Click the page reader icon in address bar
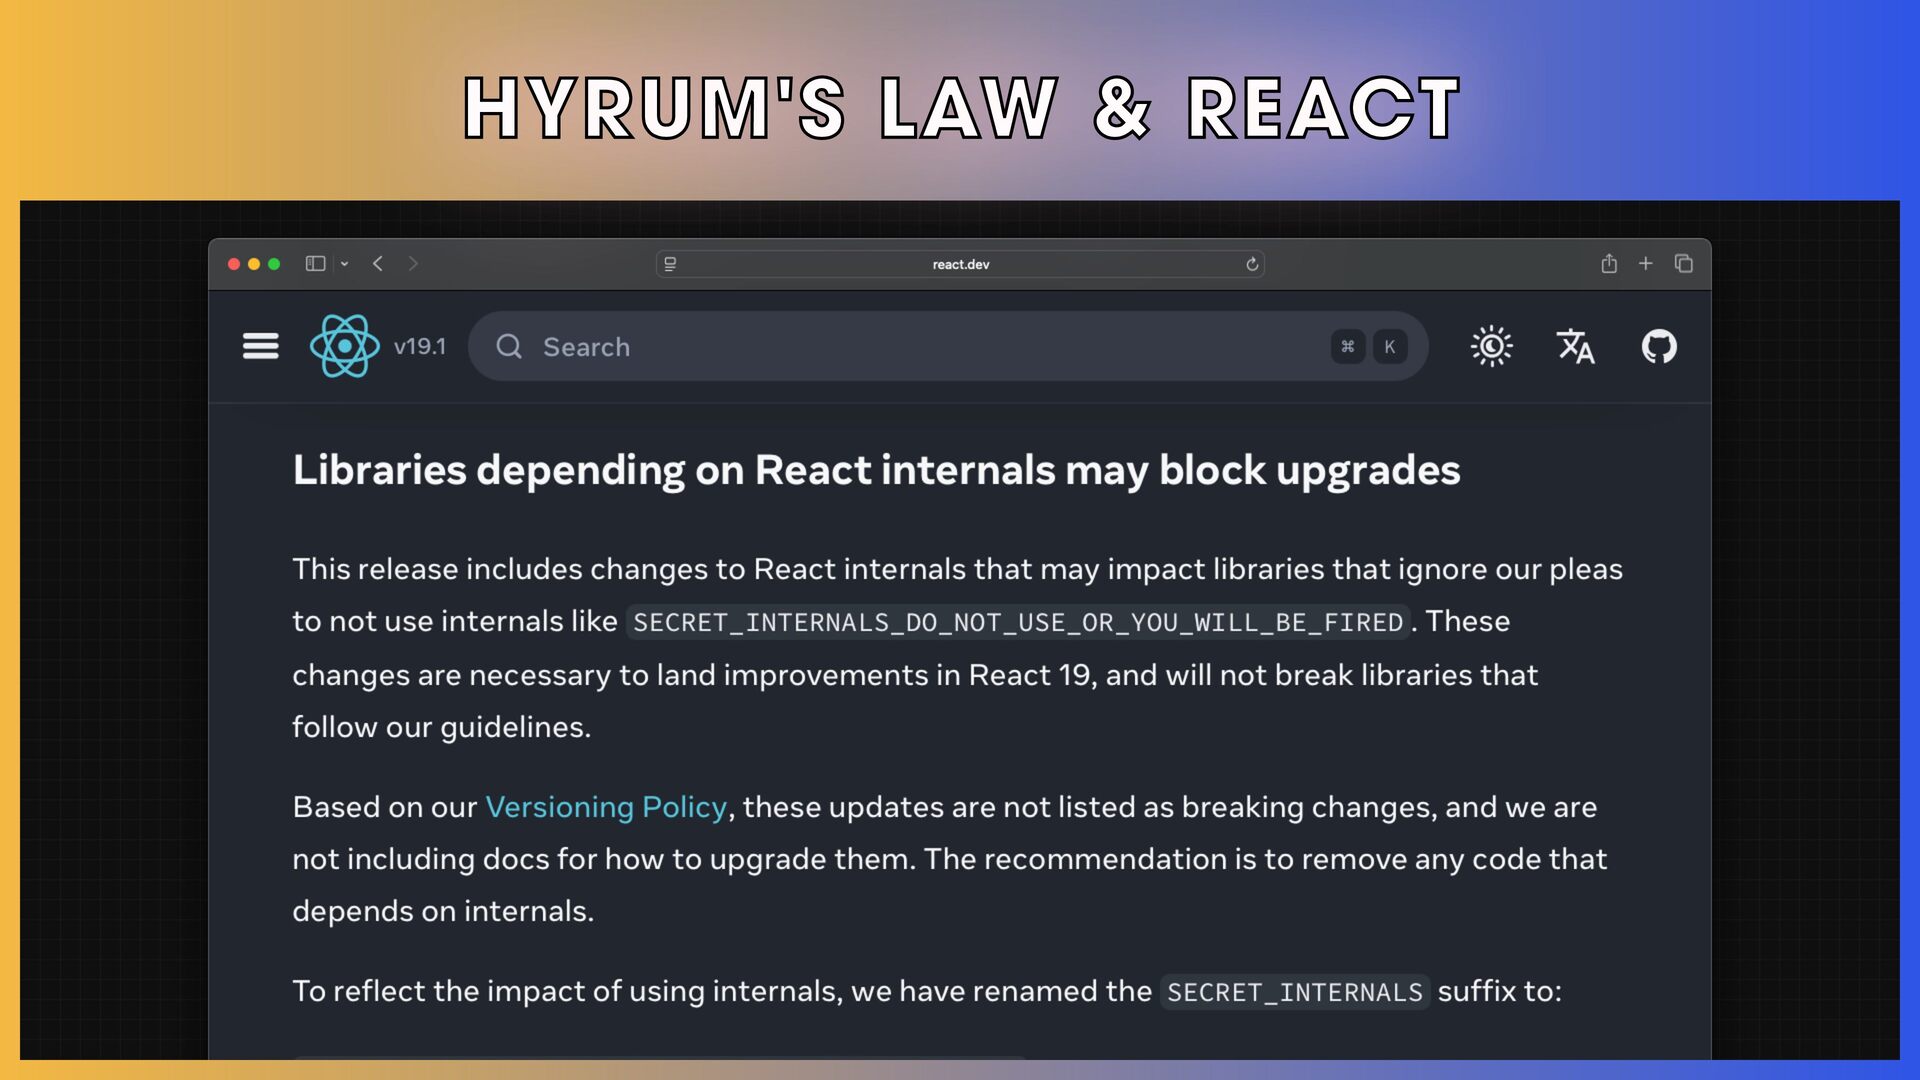Image resolution: width=1920 pixels, height=1080 pixels. tap(670, 264)
